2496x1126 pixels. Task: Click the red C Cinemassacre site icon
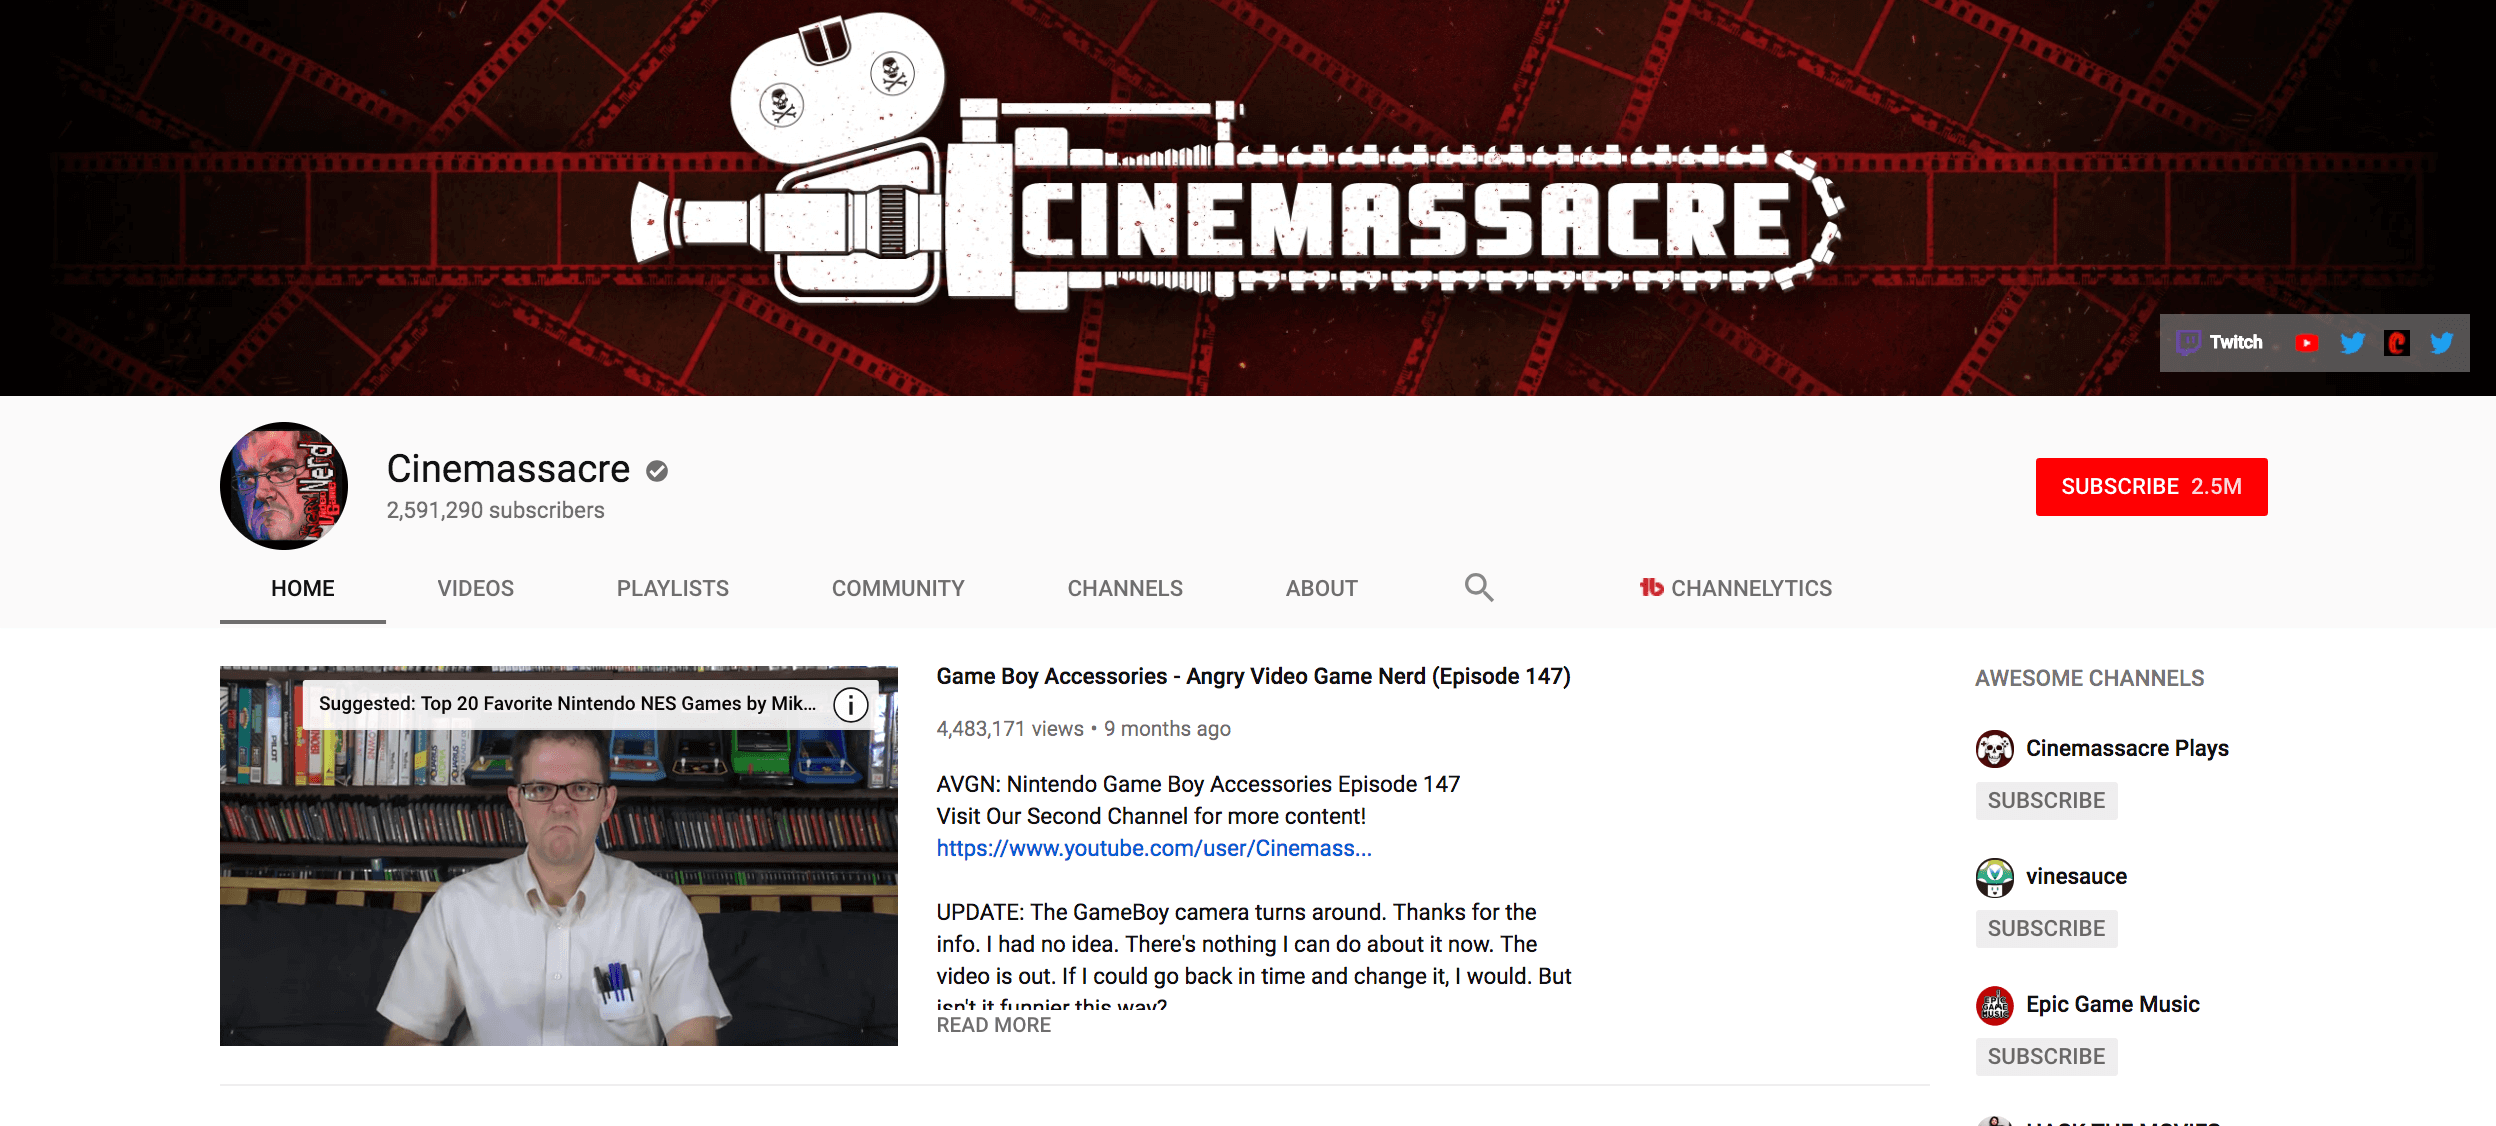click(x=2397, y=343)
